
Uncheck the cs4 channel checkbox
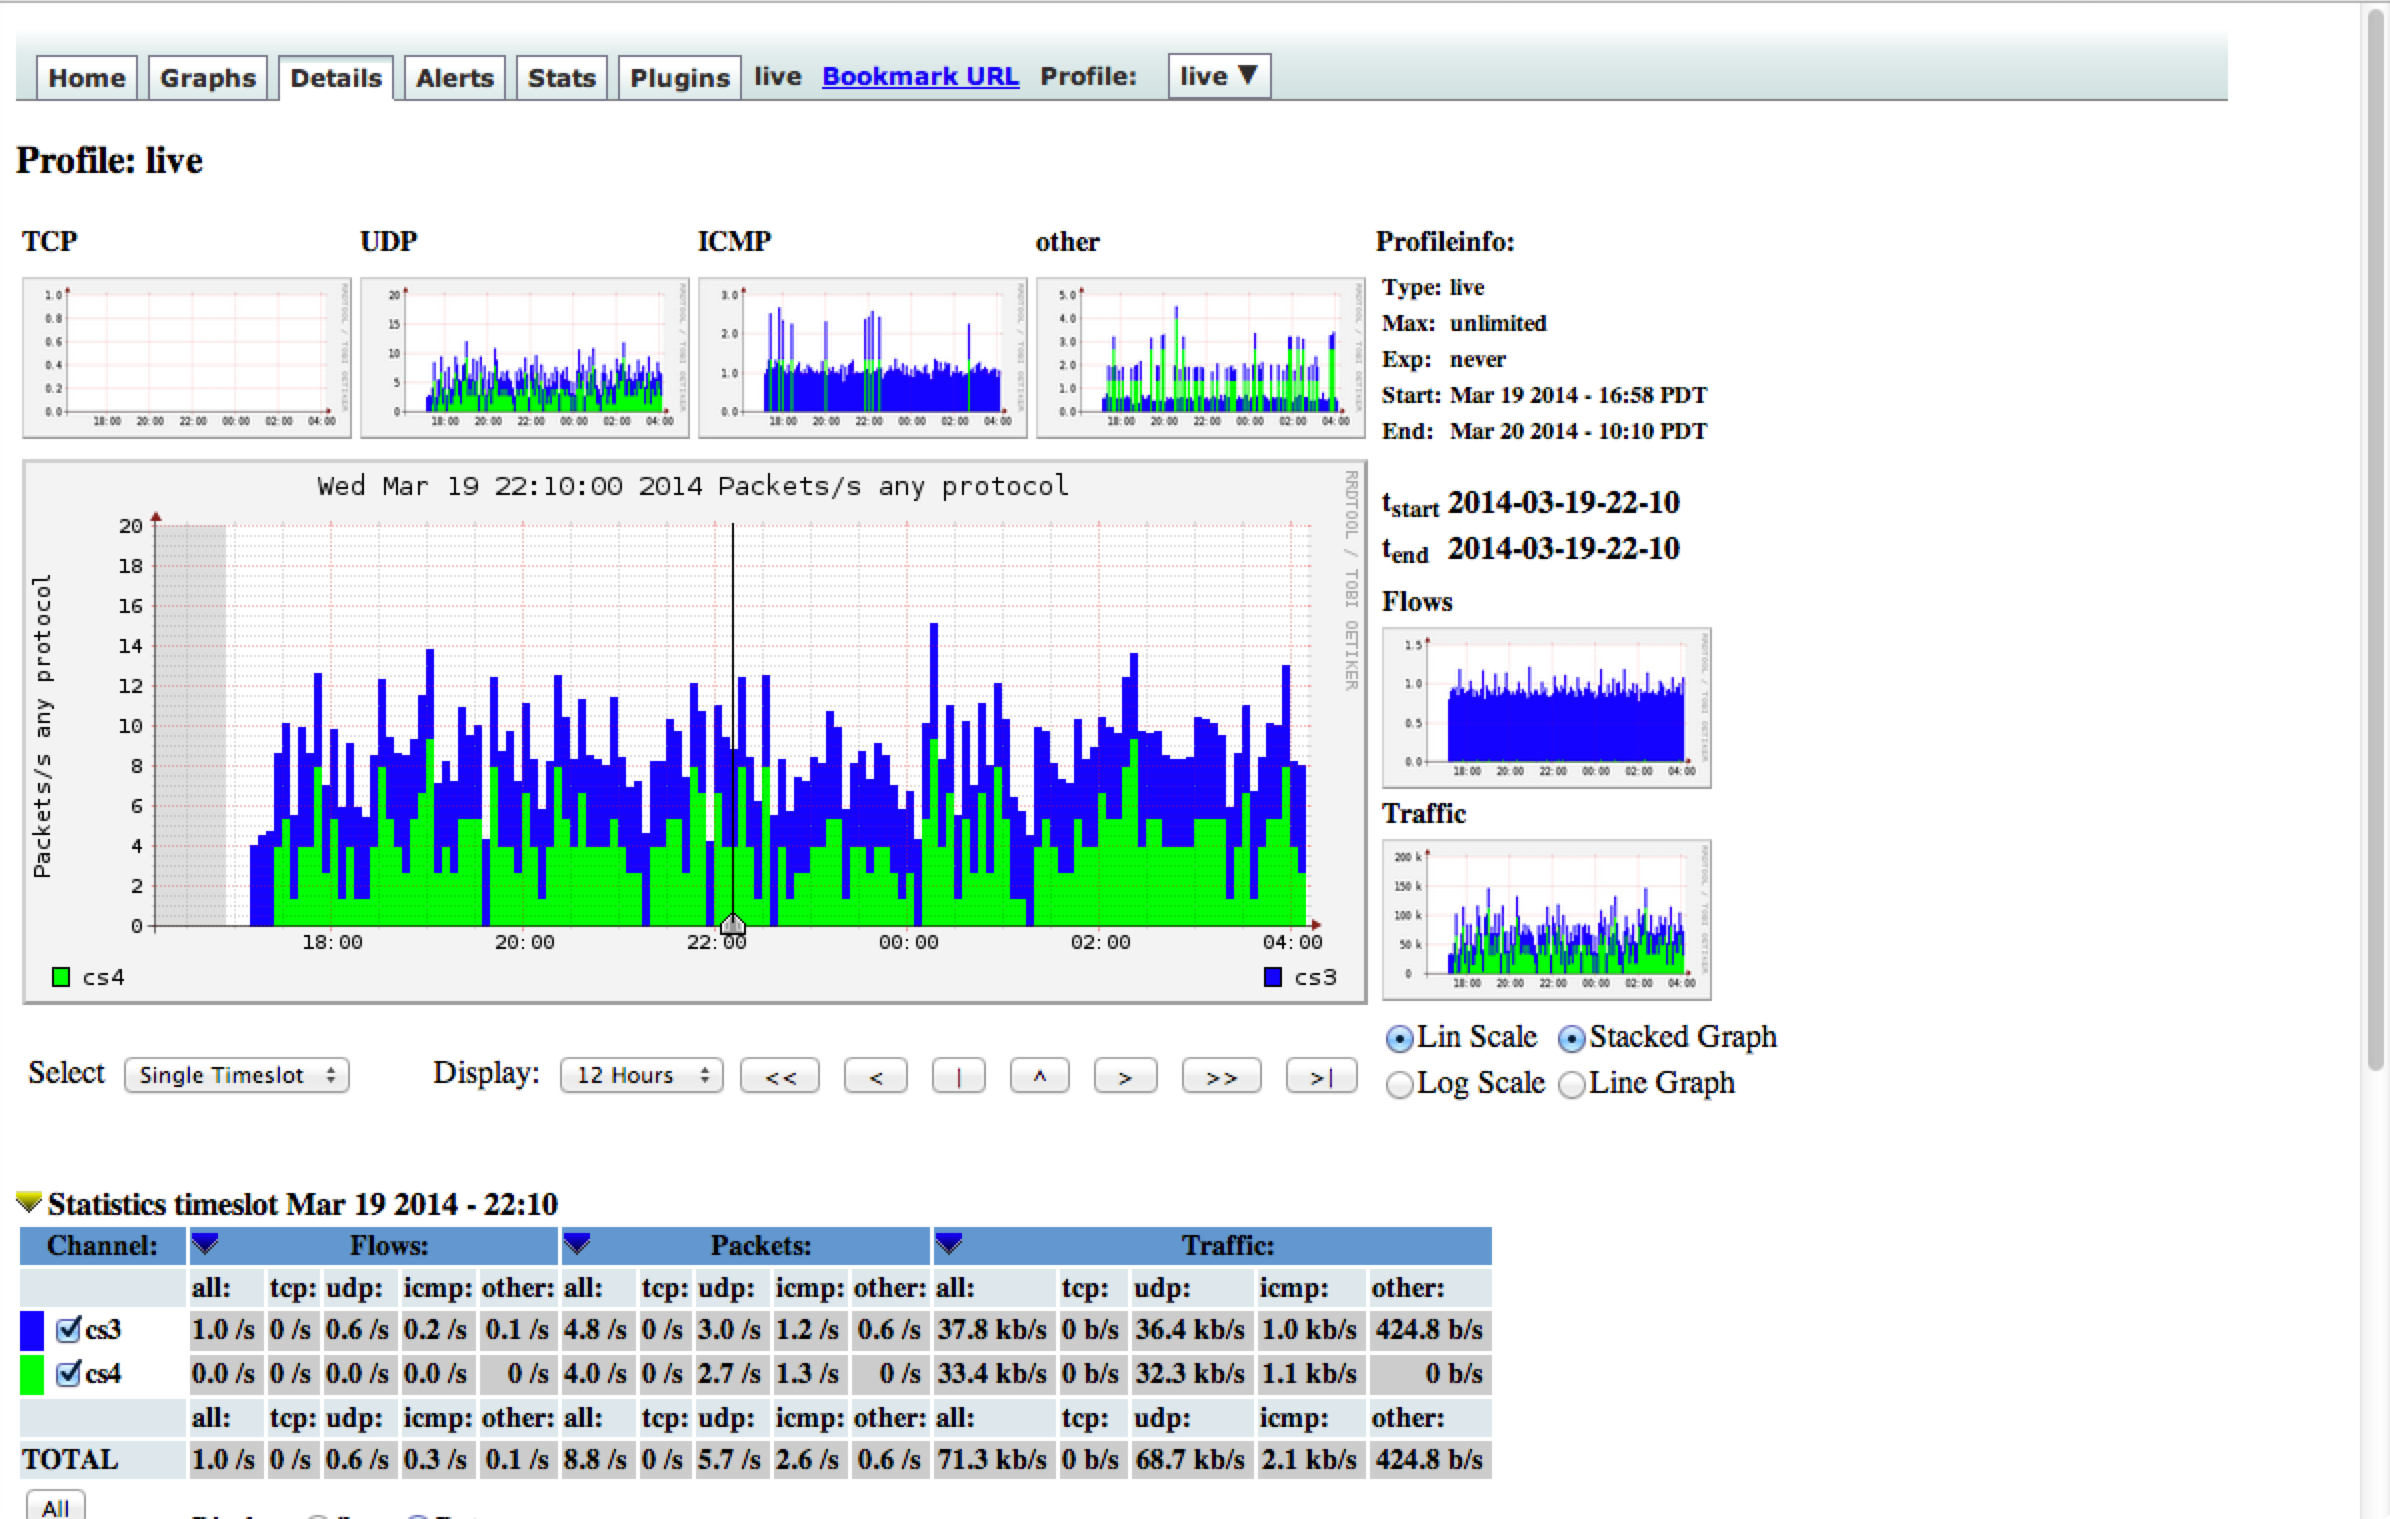pyautogui.click(x=68, y=1374)
